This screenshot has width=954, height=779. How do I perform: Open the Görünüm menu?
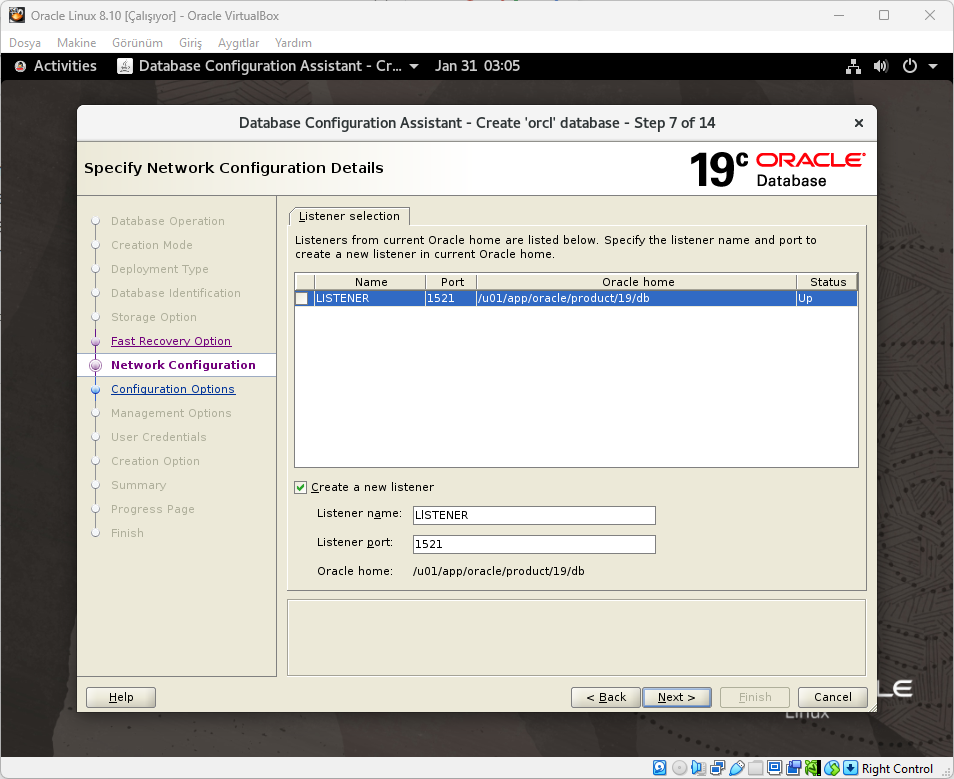click(137, 43)
